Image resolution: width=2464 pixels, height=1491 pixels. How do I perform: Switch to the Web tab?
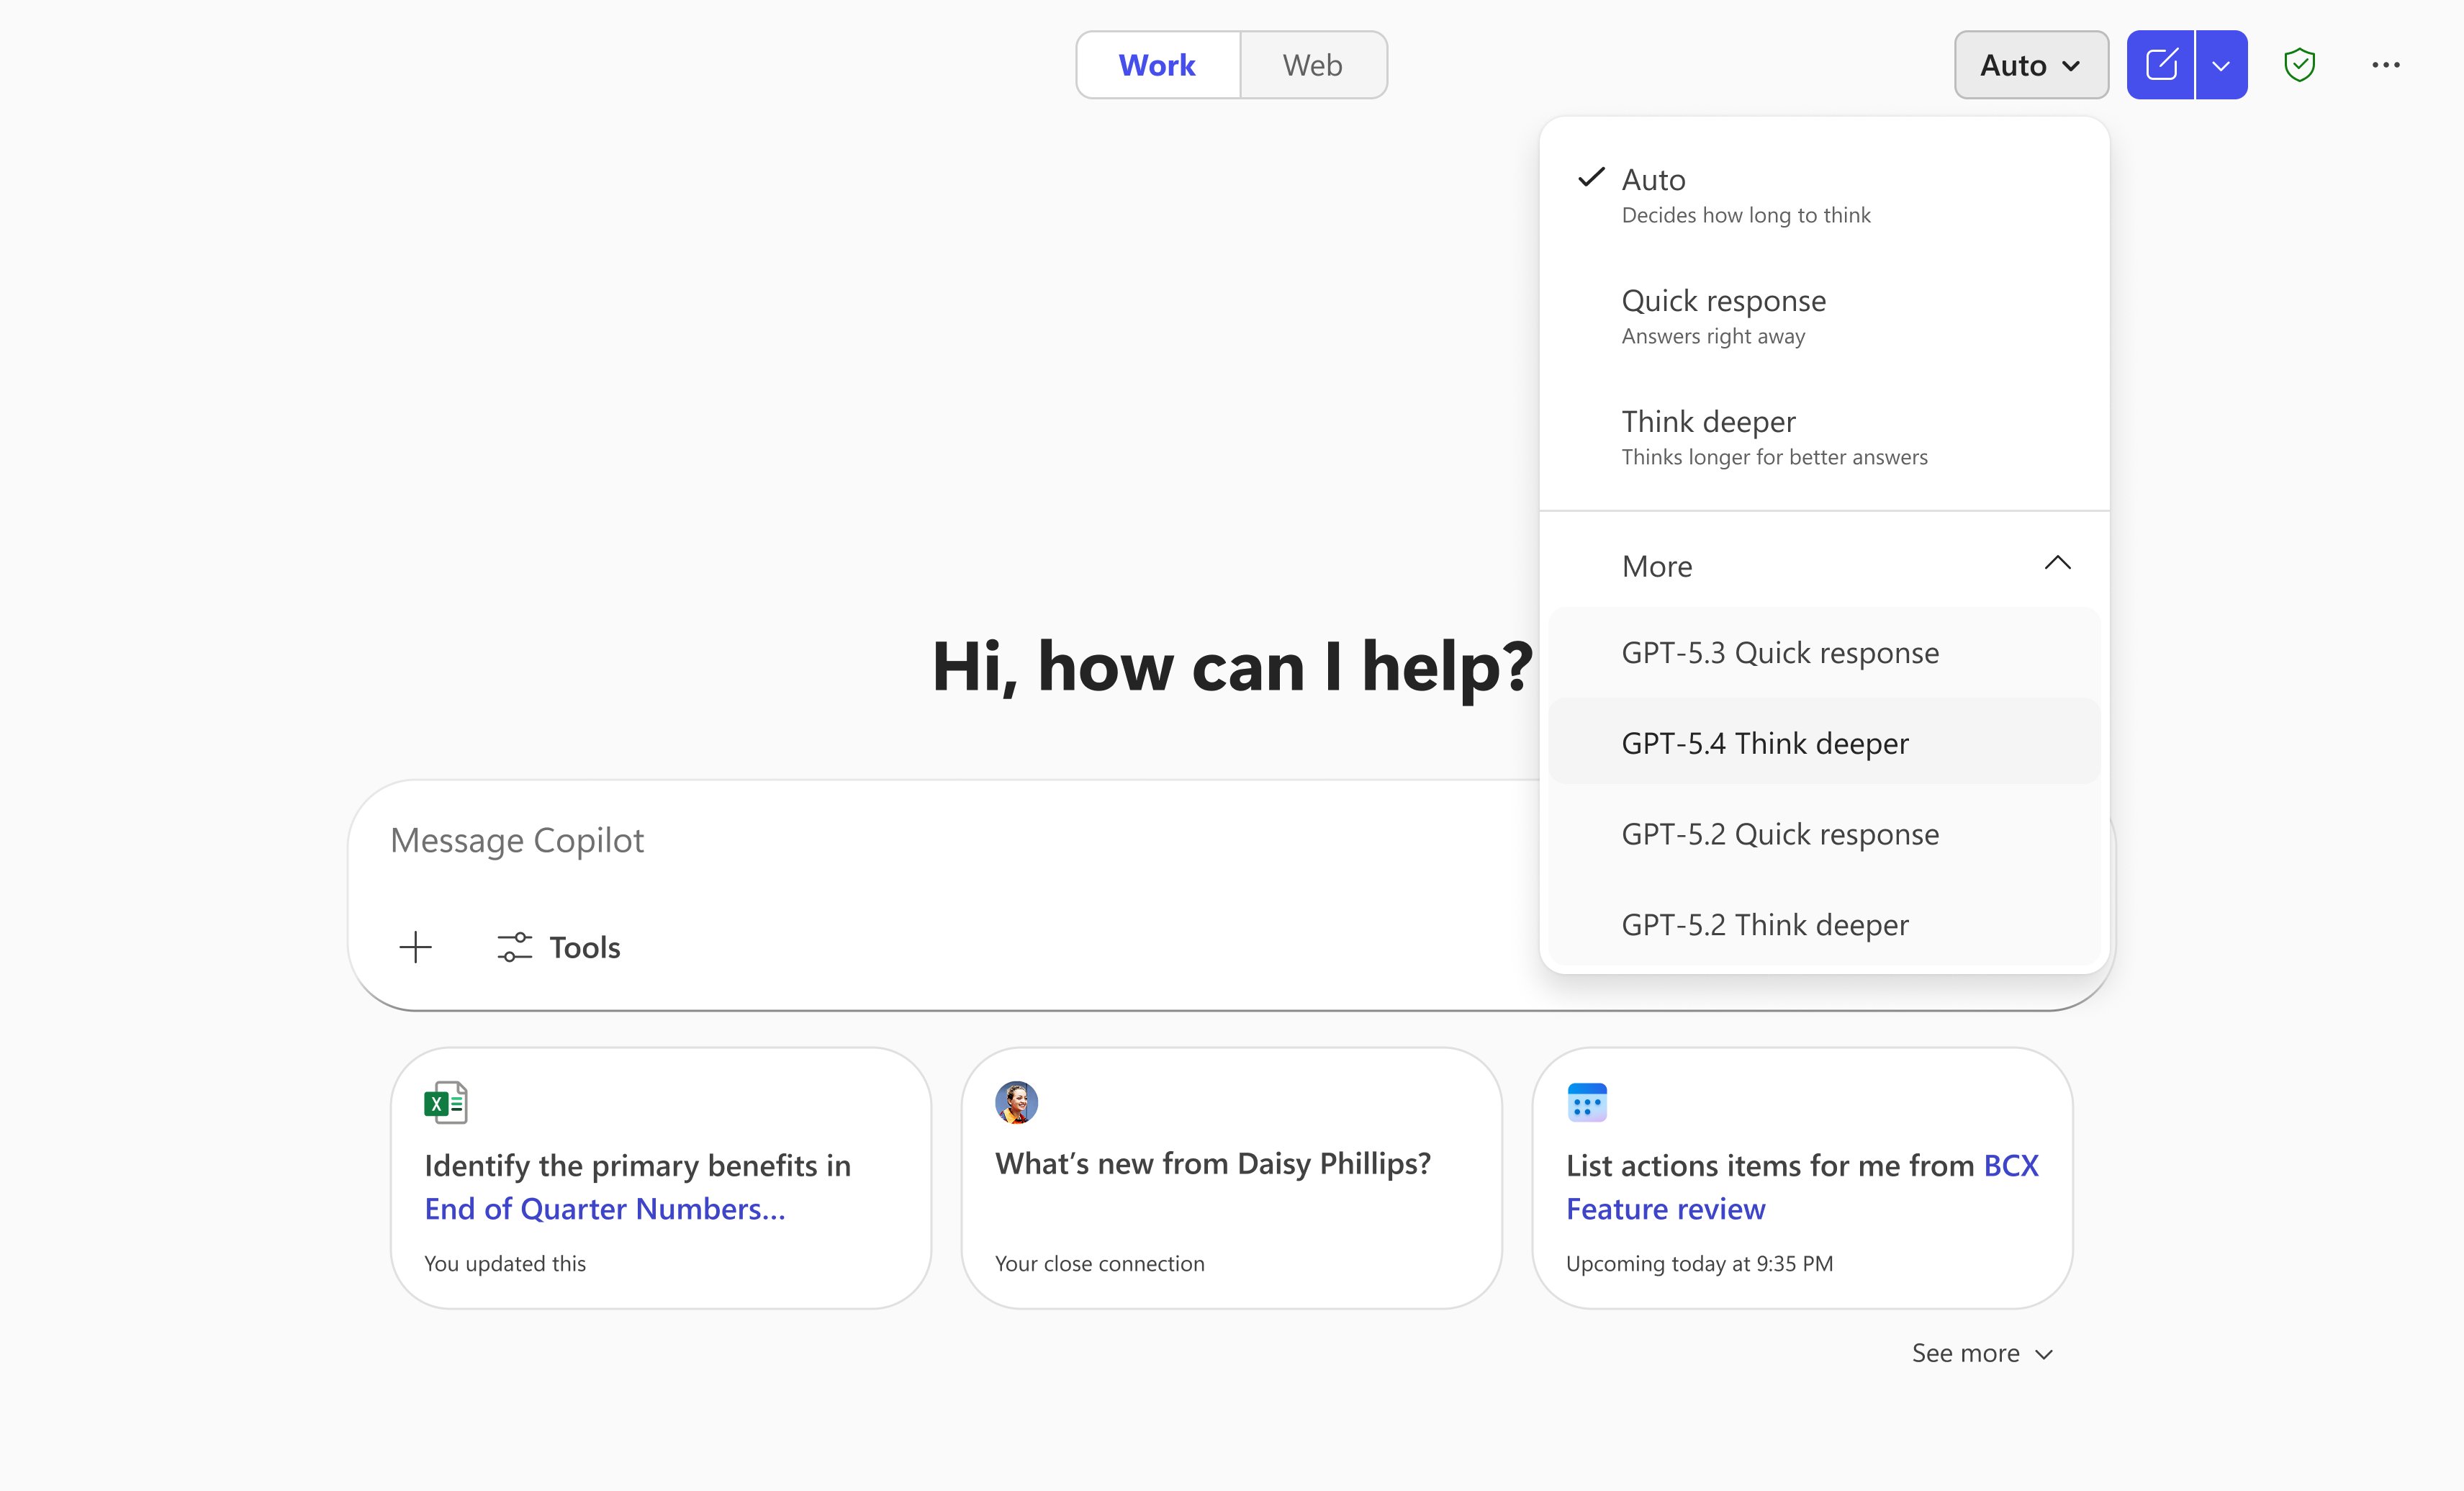(1312, 65)
